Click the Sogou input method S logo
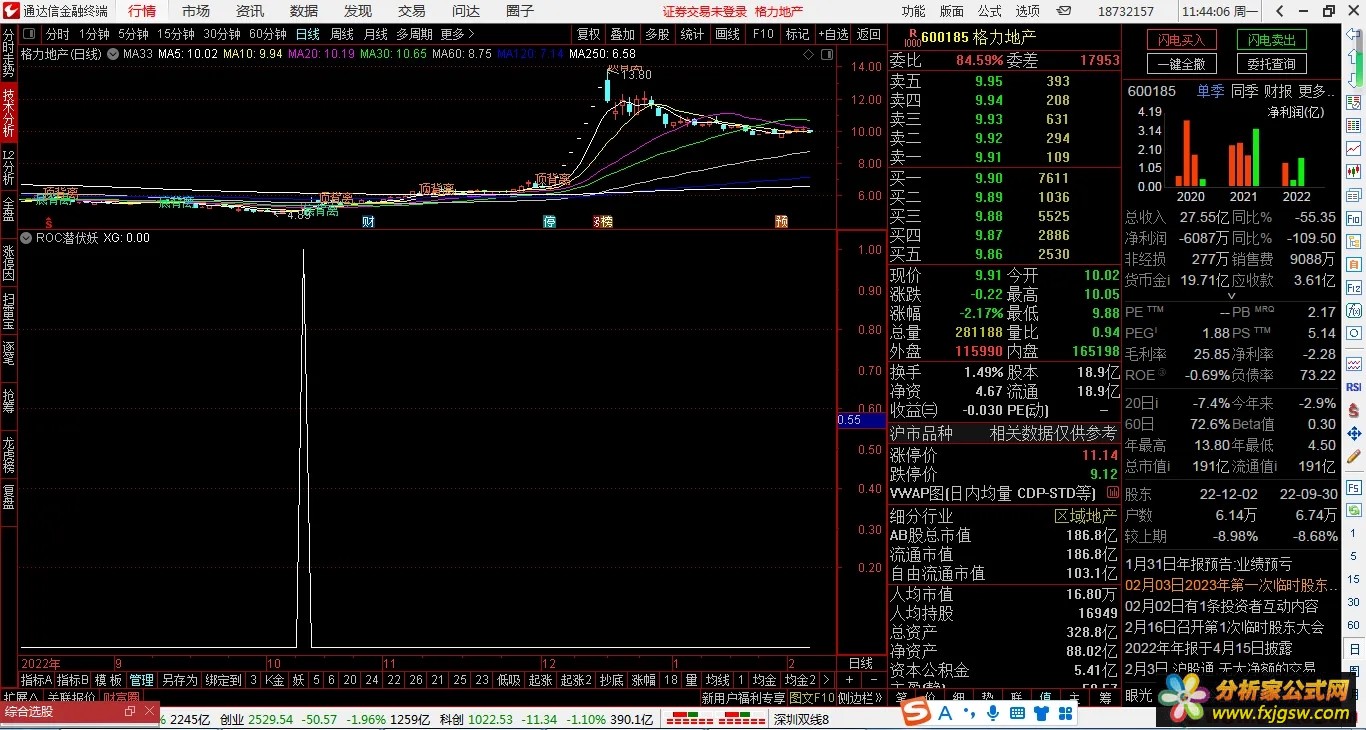The height and width of the screenshot is (730, 1366). click(x=915, y=712)
